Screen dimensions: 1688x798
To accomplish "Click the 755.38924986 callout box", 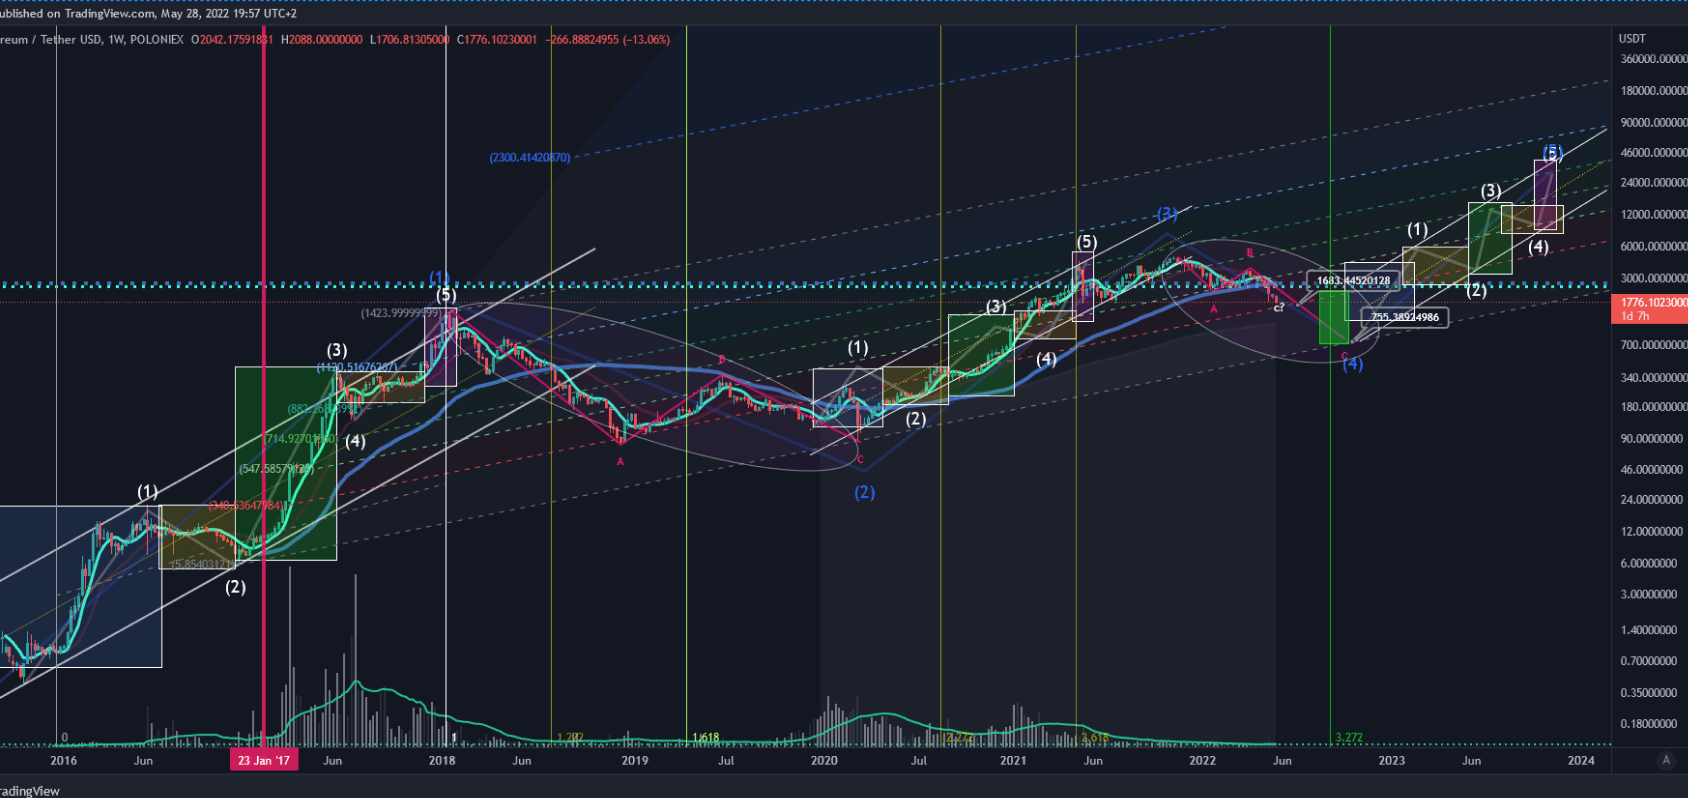I will click(x=1404, y=318).
